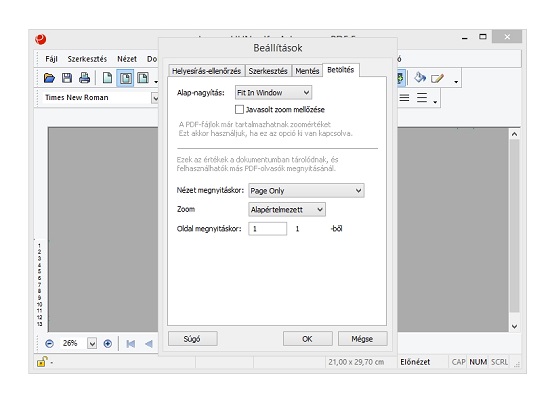Image resolution: width=550 pixels, height=395 pixels.
Task: Click the justify alignment icon
Action: 404,98
